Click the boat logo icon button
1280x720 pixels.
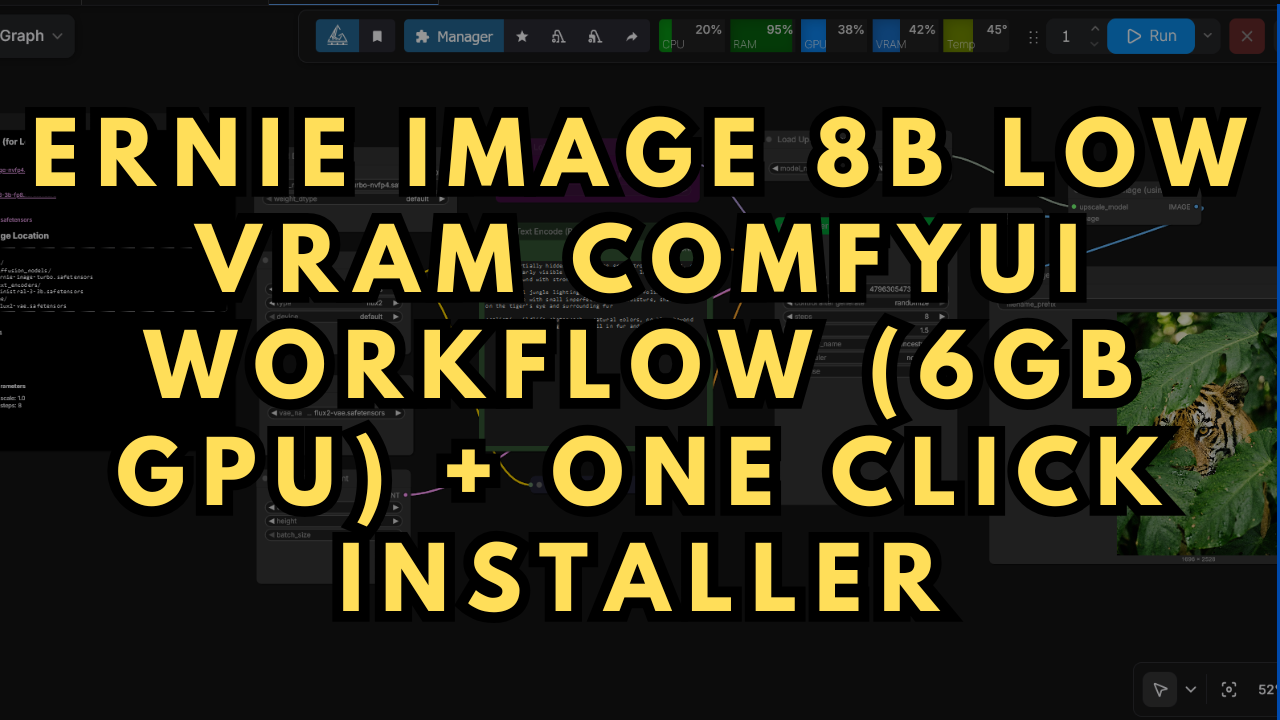[x=338, y=36]
